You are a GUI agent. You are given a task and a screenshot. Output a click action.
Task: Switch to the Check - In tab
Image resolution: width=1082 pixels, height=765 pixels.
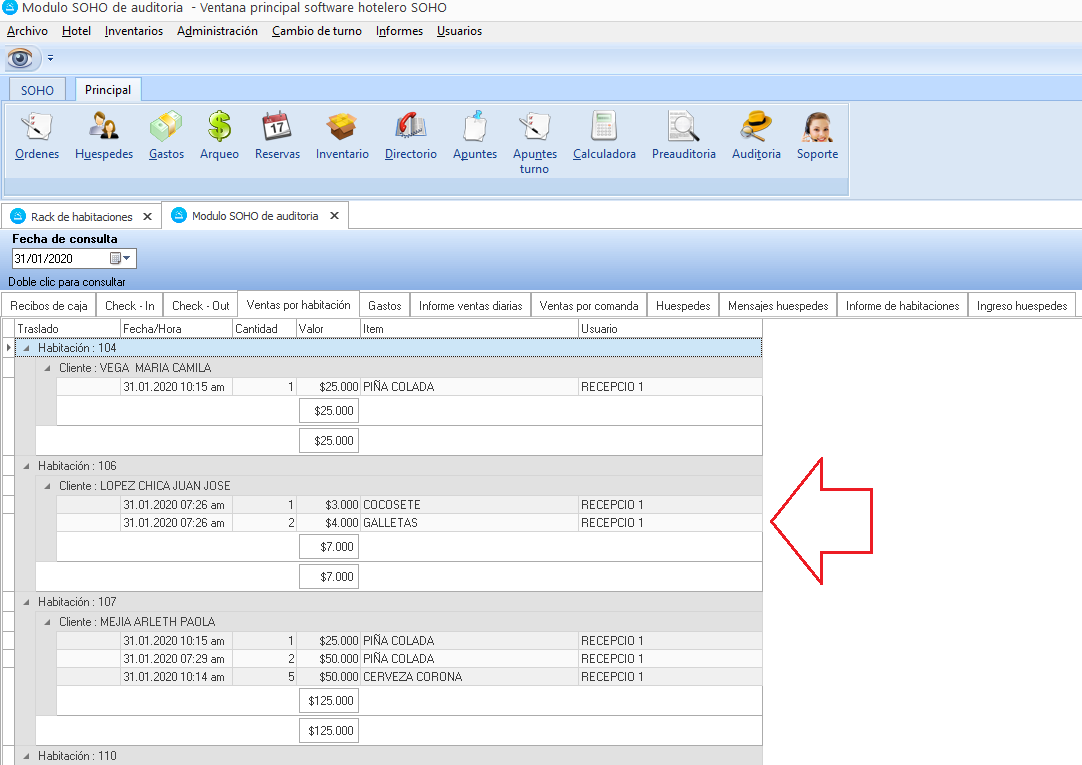tap(129, 306)
